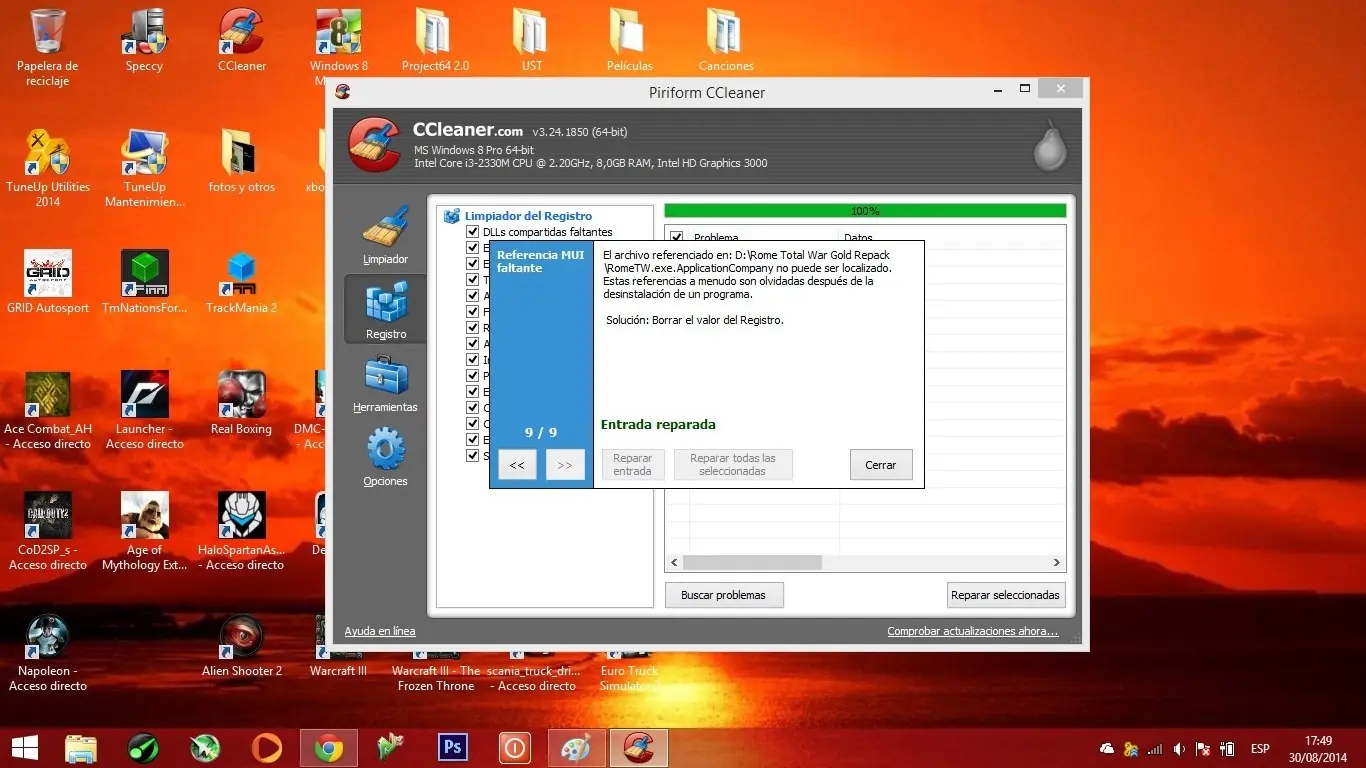Viewport: 1366px width, 768px height.
Task: Toggle registry checkbox whose label starts with P
Action: pos(473,376)
